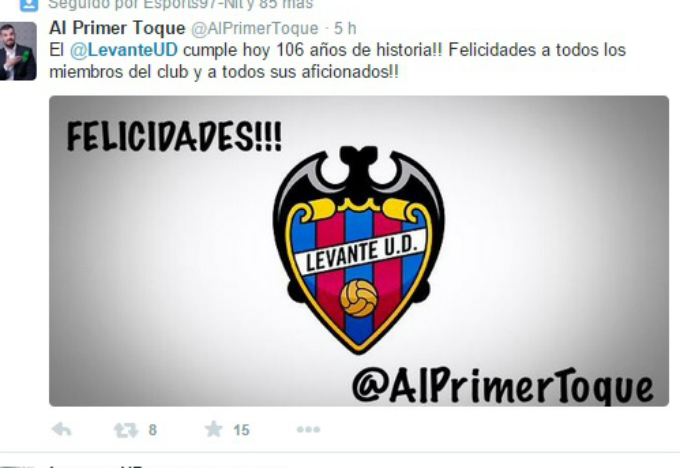The image size is (680, 468).
Task: Click 'Seguido por Esports97-Nit y 85 más'
Action: [180, 5]
